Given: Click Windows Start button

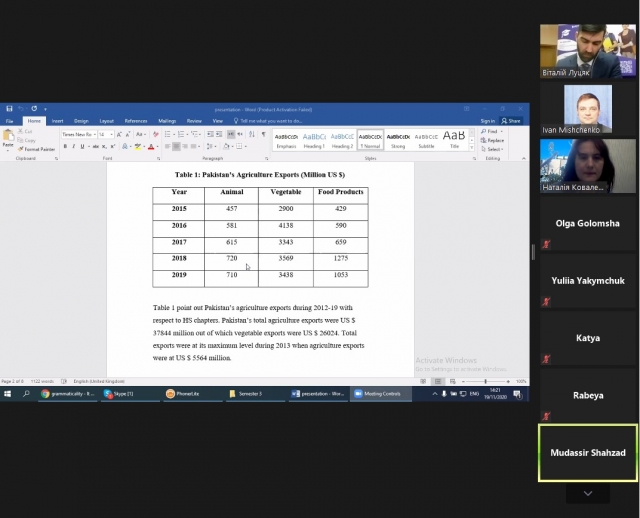Looking at the screenshot, I should 7,394.
